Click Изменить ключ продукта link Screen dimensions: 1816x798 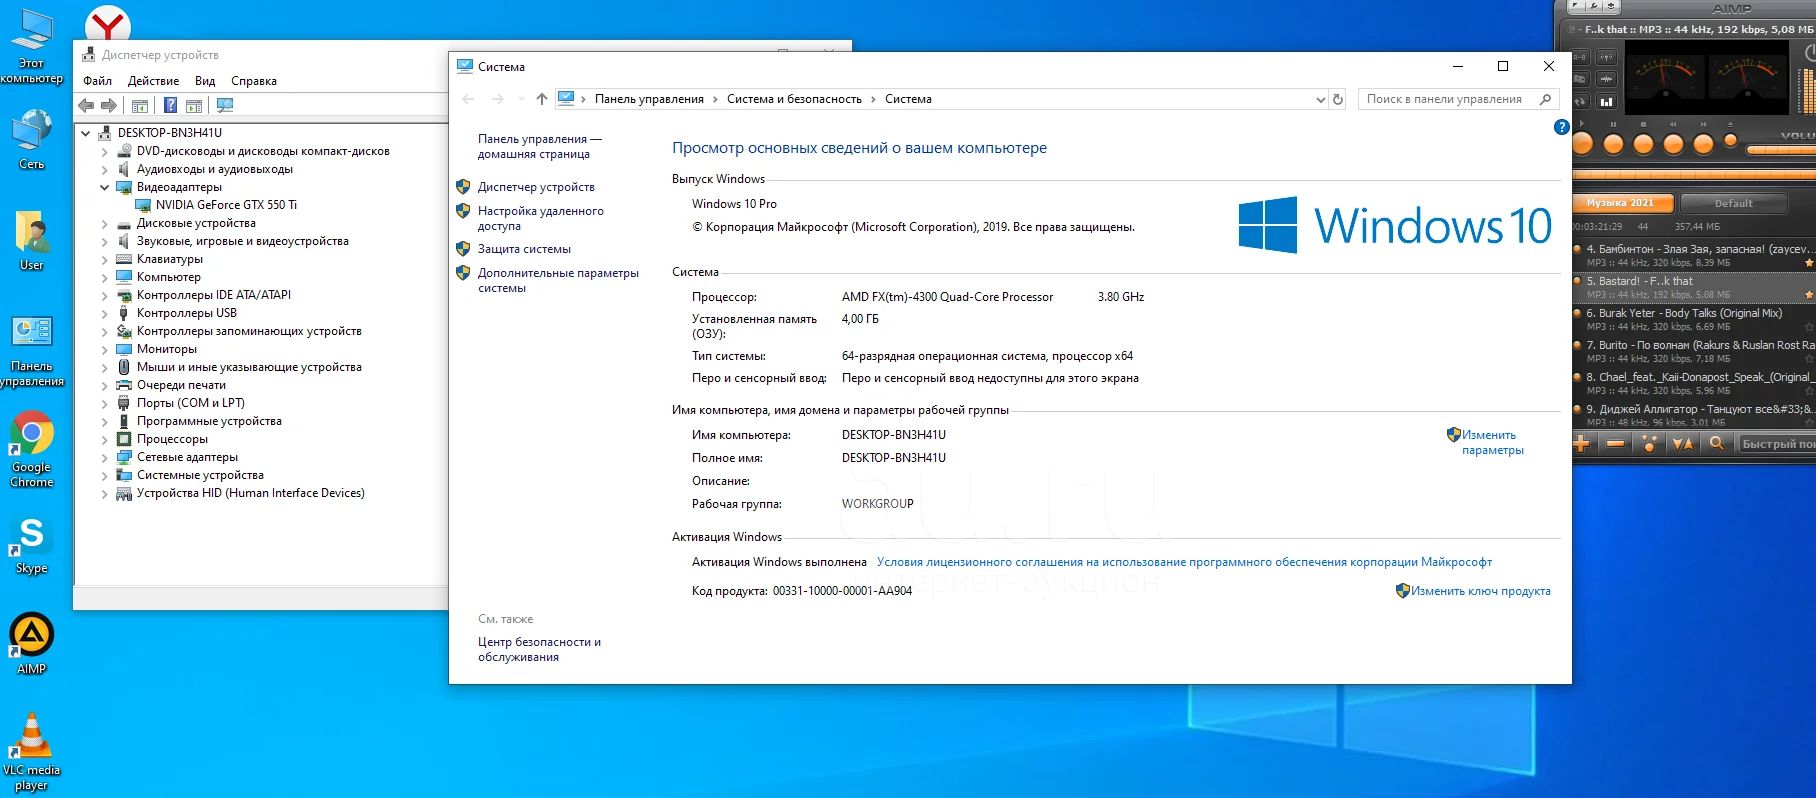point(1480,591)
